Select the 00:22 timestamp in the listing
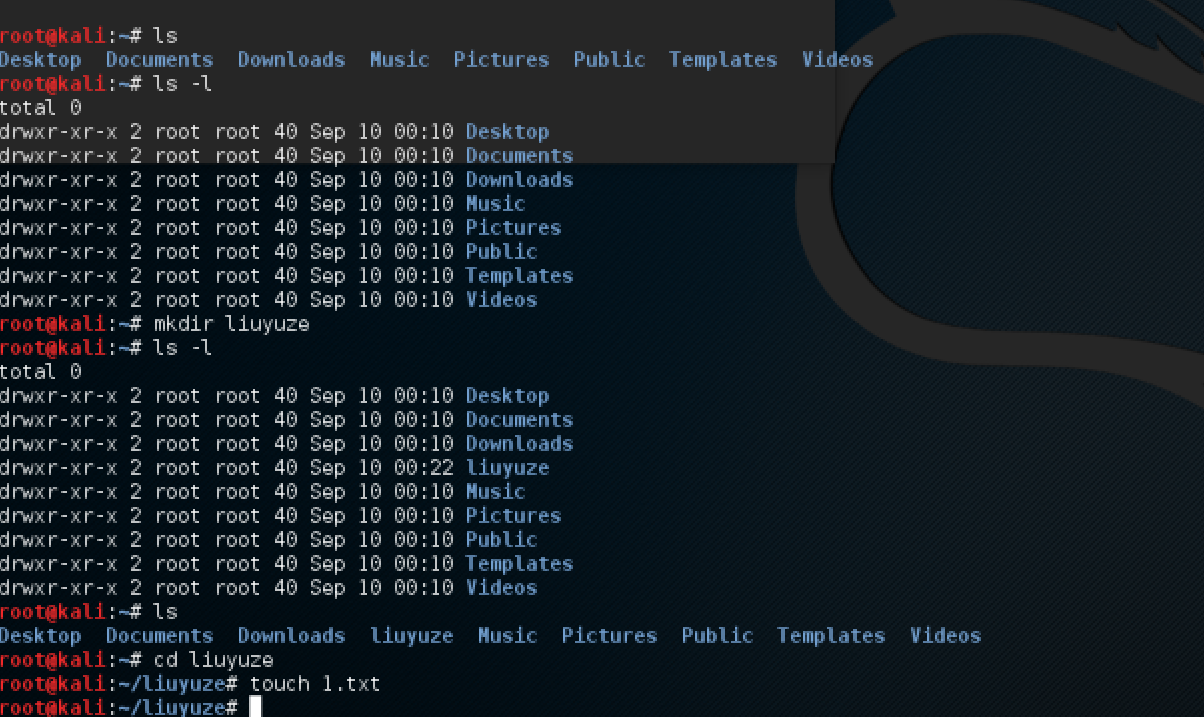Image resolution: width=1204 pixels, height=717 pixels. (423, 468)
